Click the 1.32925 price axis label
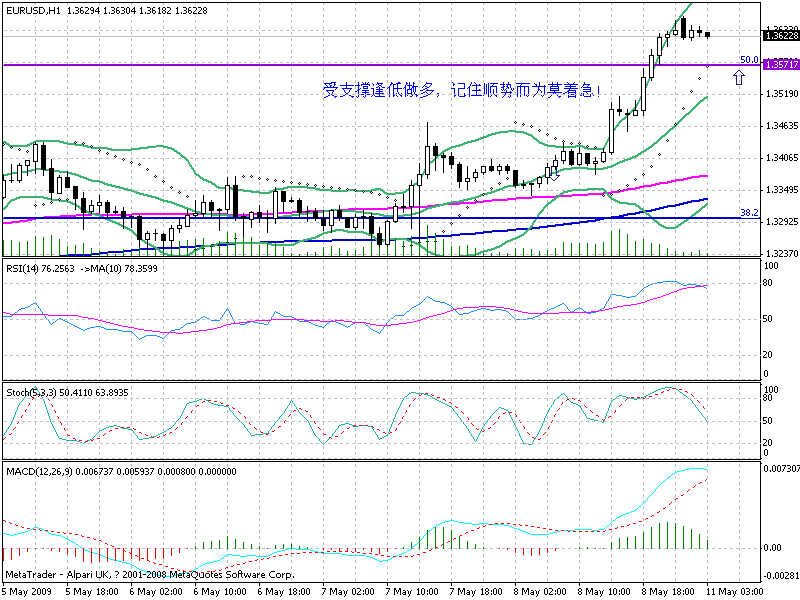Image resolution: width=800 pixels, height=600 pixels. click(x=782, y=221)
